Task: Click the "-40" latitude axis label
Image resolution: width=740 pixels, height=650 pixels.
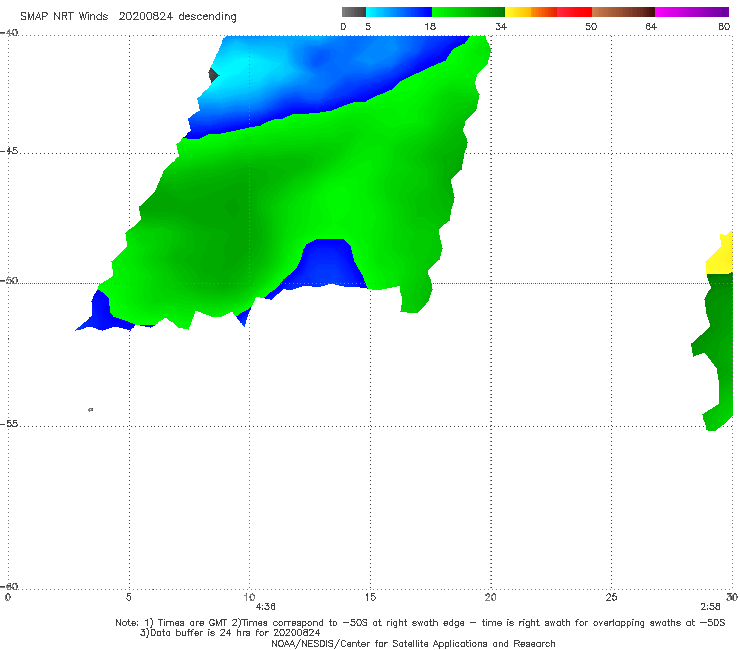Action: click(x=9, y=33)
